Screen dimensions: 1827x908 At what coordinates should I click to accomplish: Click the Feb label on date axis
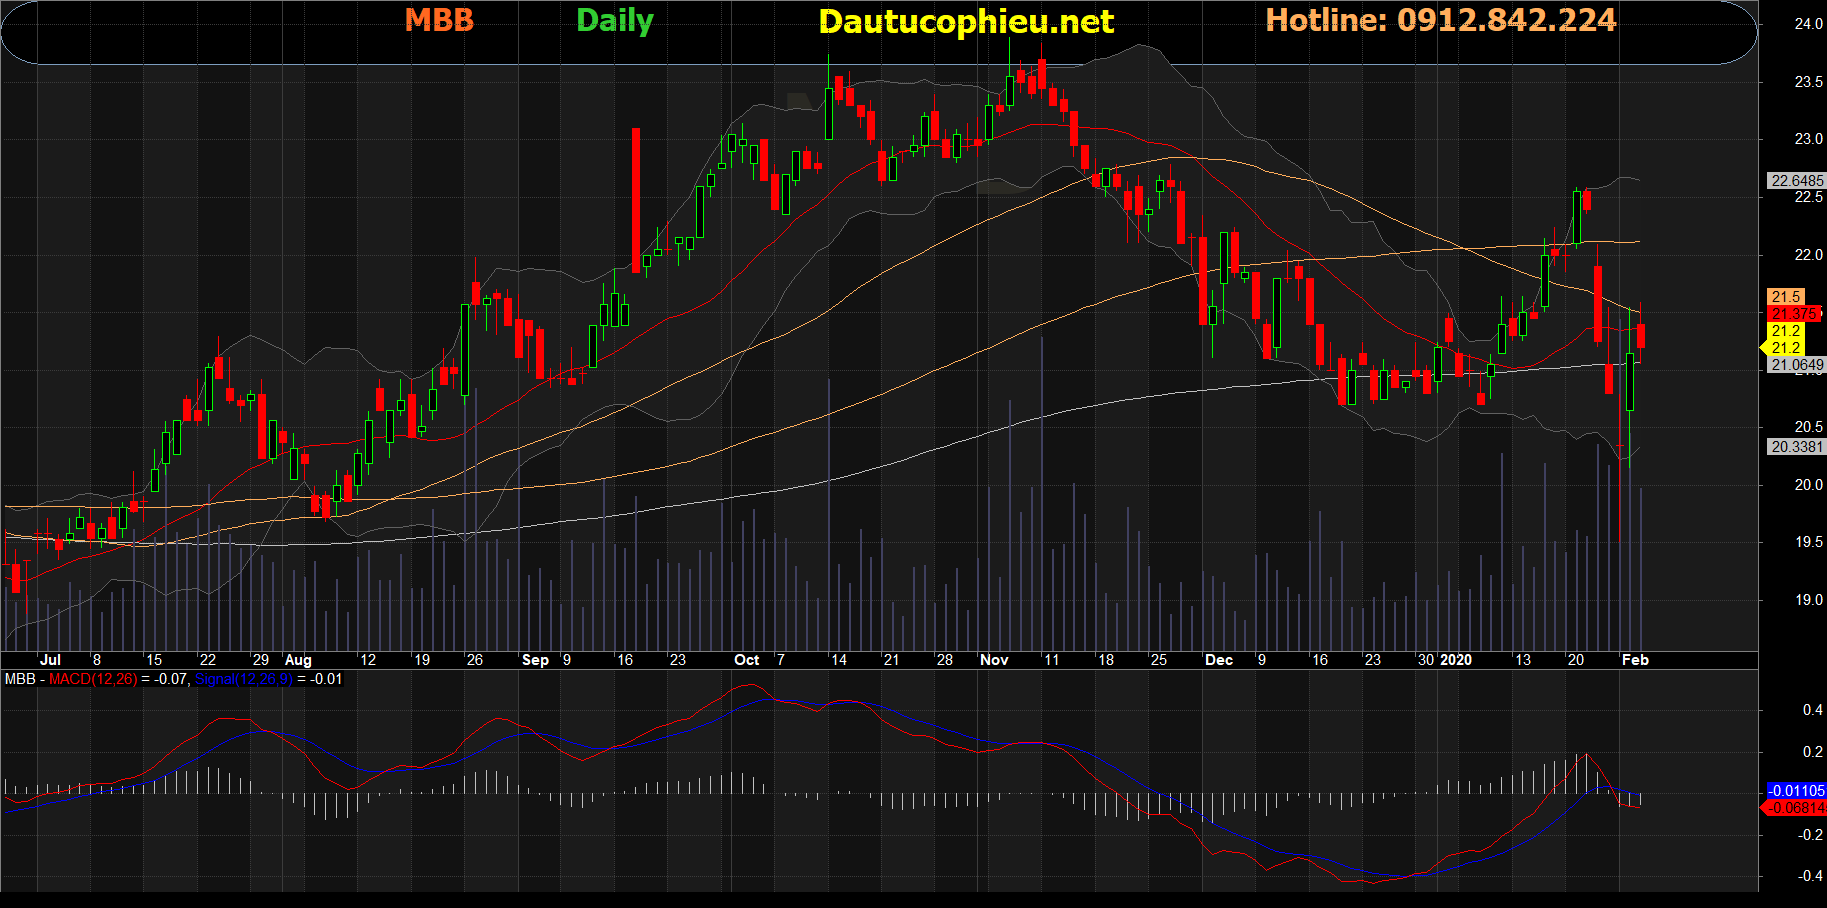(x=1635, y=660)
